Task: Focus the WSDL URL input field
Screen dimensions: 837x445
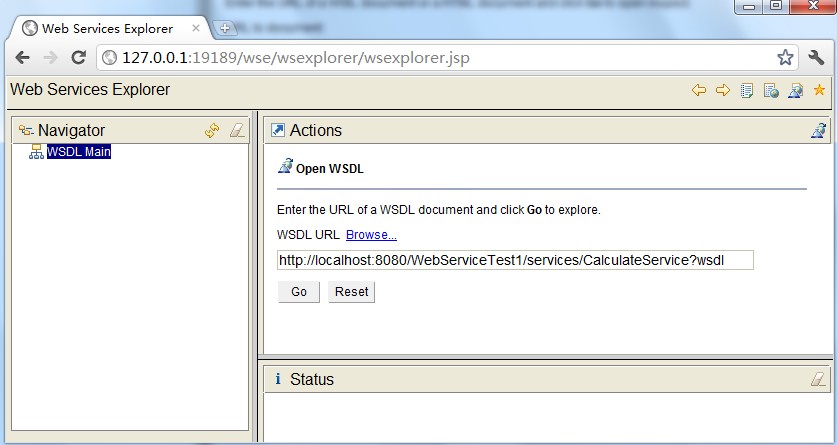Action: (515, 260)
